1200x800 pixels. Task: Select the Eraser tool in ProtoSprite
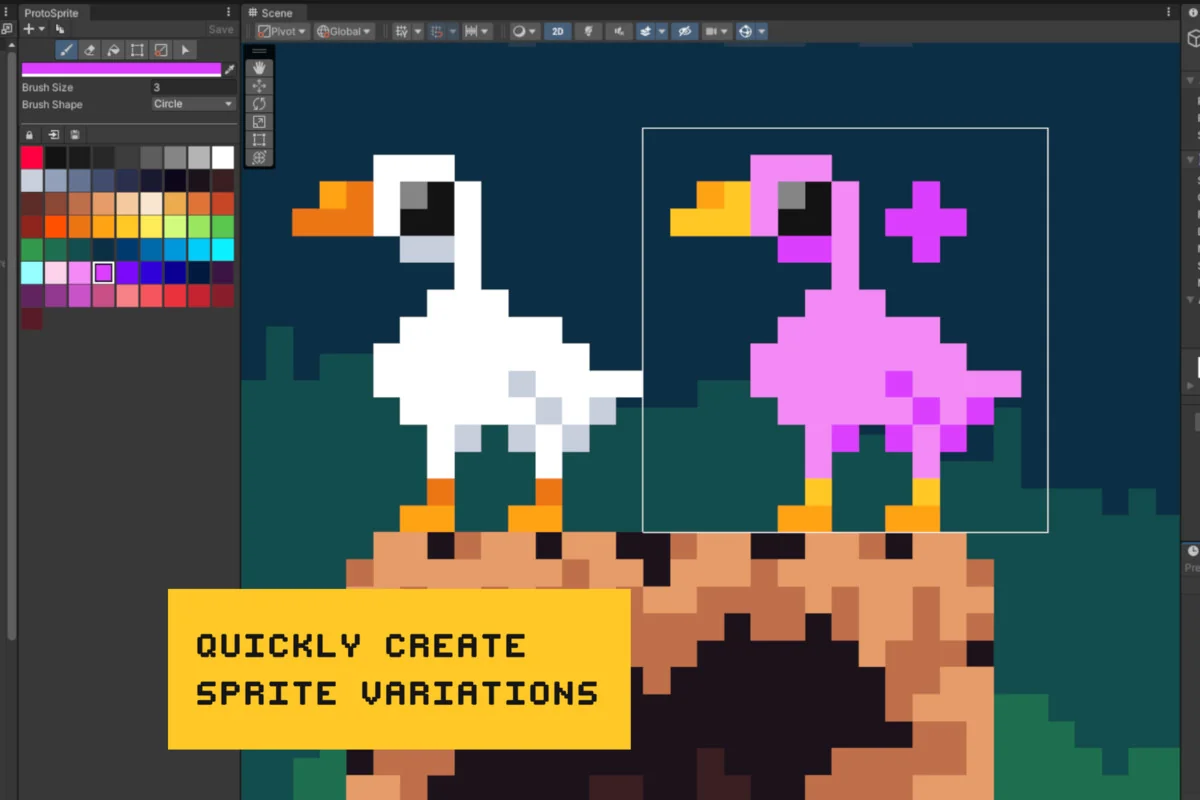[x=90, y=50]
